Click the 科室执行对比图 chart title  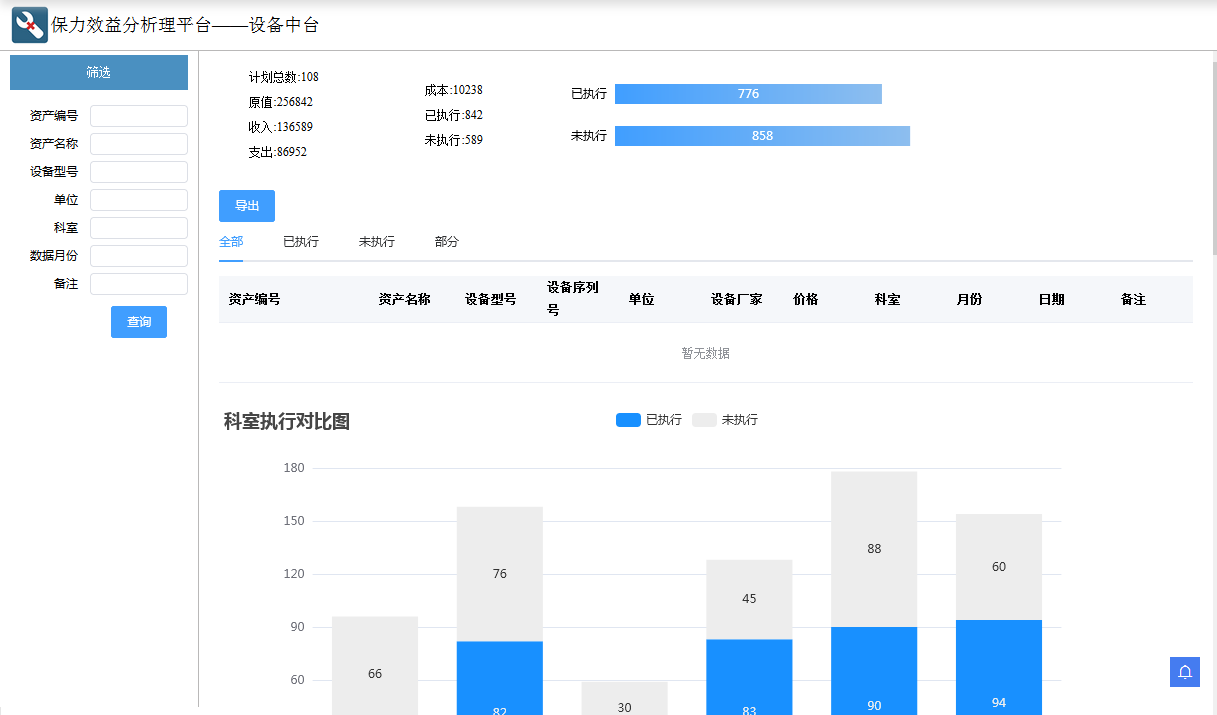click(x=287, y=421)
